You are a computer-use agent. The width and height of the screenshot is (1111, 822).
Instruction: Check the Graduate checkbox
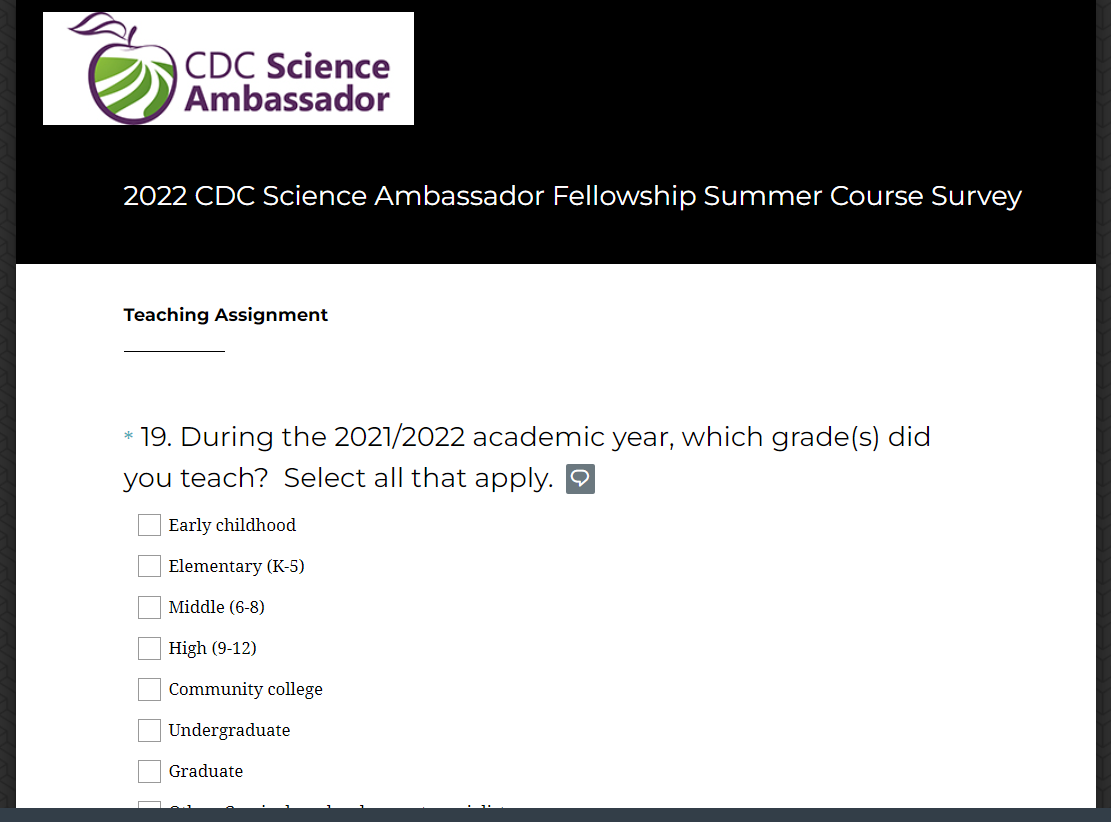click(x=149, y=771)
